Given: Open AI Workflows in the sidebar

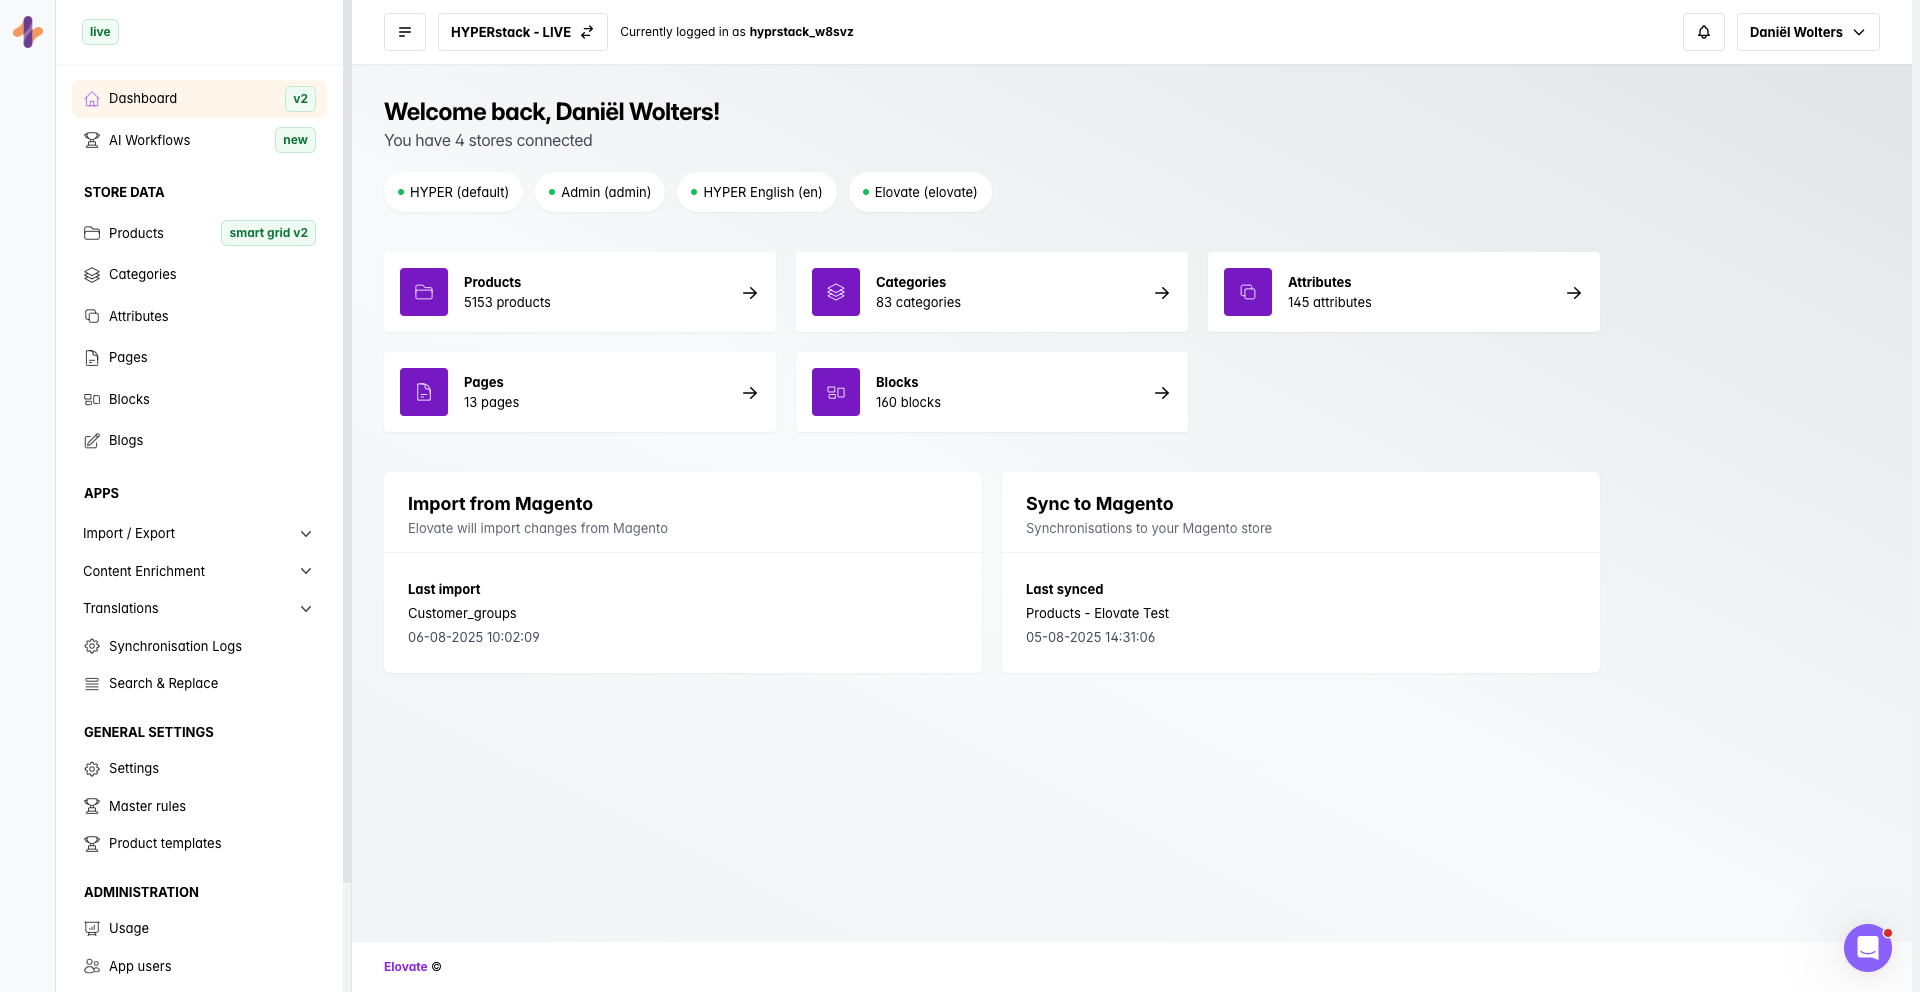Looking at the screenshot, I should [150, 140].
